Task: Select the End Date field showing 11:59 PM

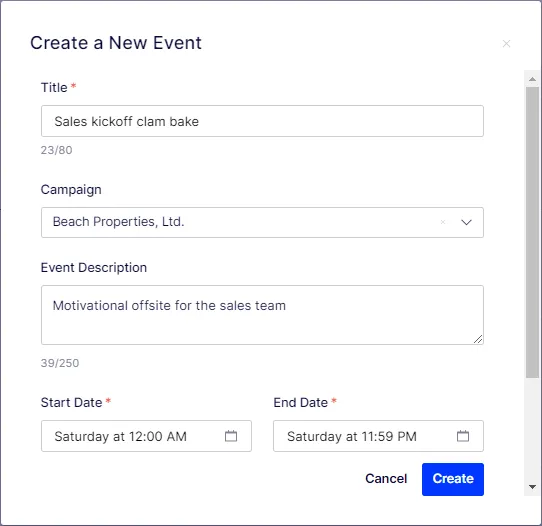Action: 378,436
